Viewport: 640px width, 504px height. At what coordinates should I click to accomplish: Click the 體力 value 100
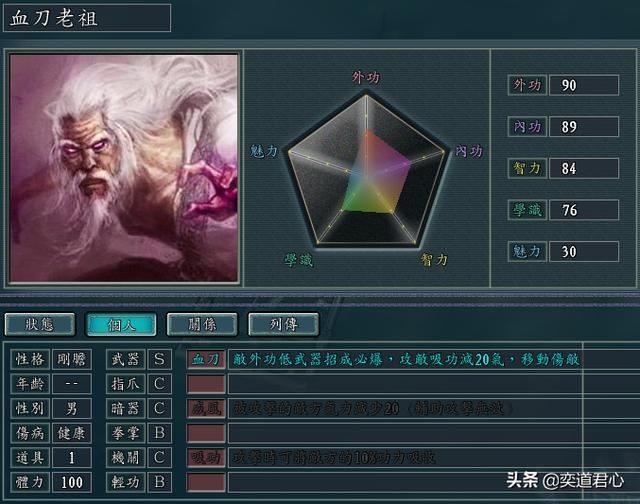(x=72, y=482)
